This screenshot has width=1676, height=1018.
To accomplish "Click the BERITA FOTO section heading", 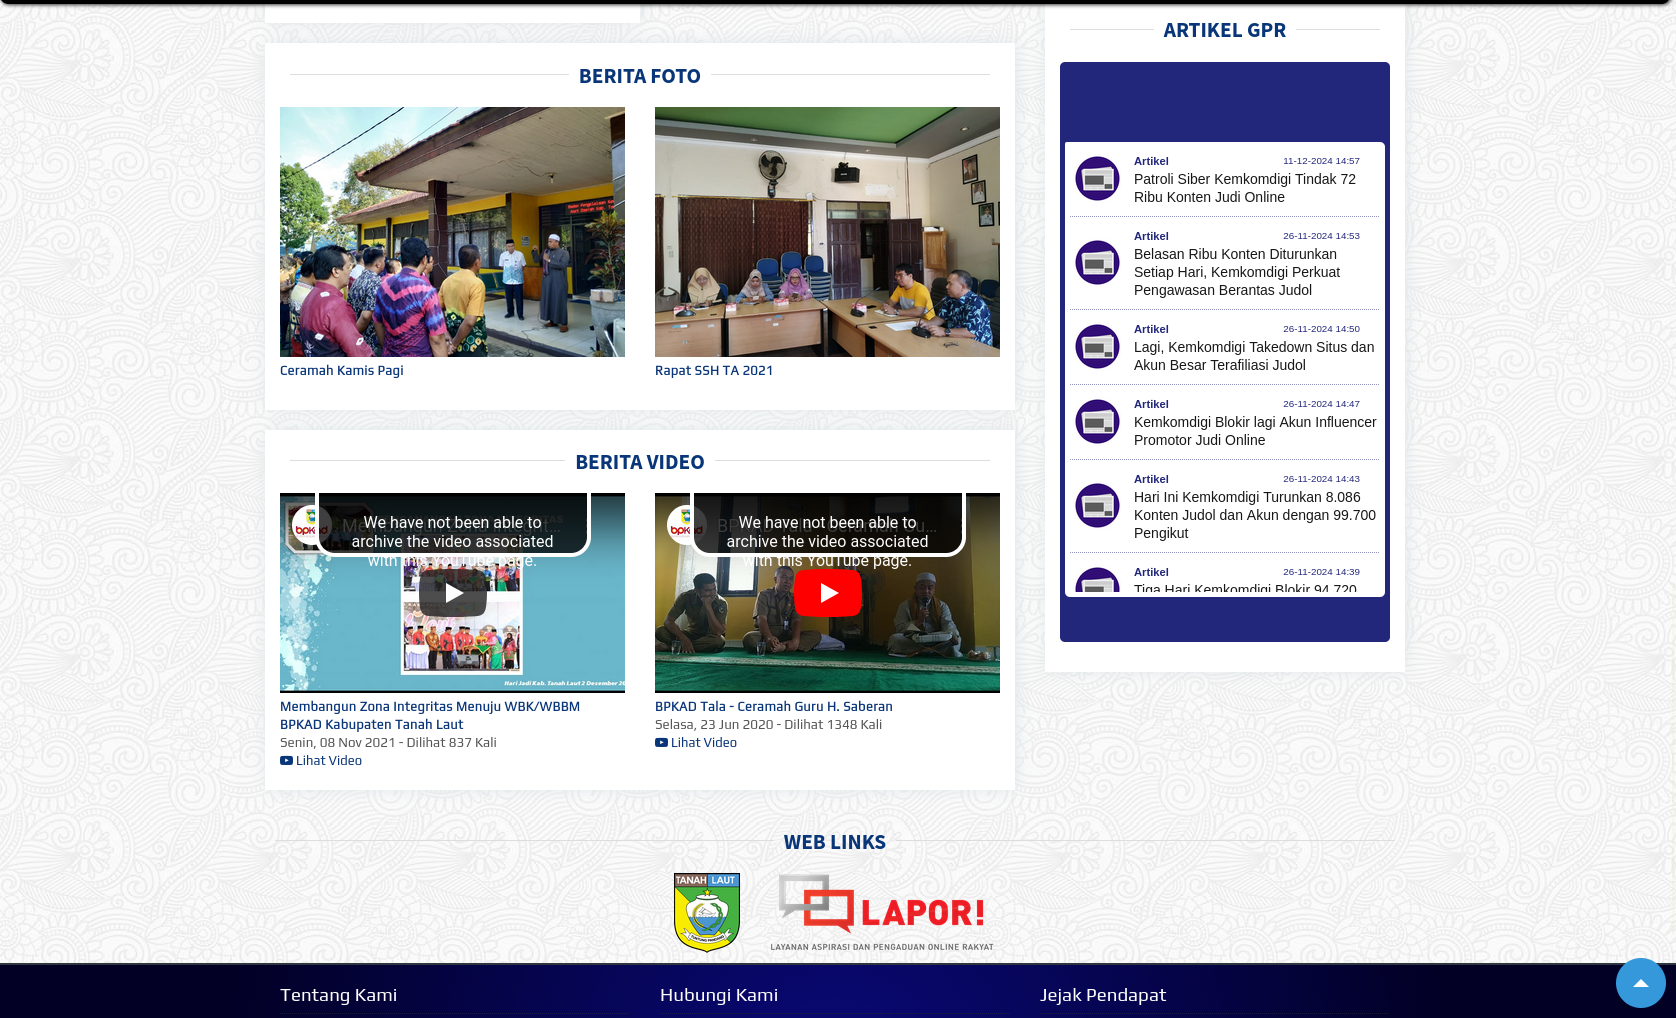I will pyautogui.click(x=640, y=76).
